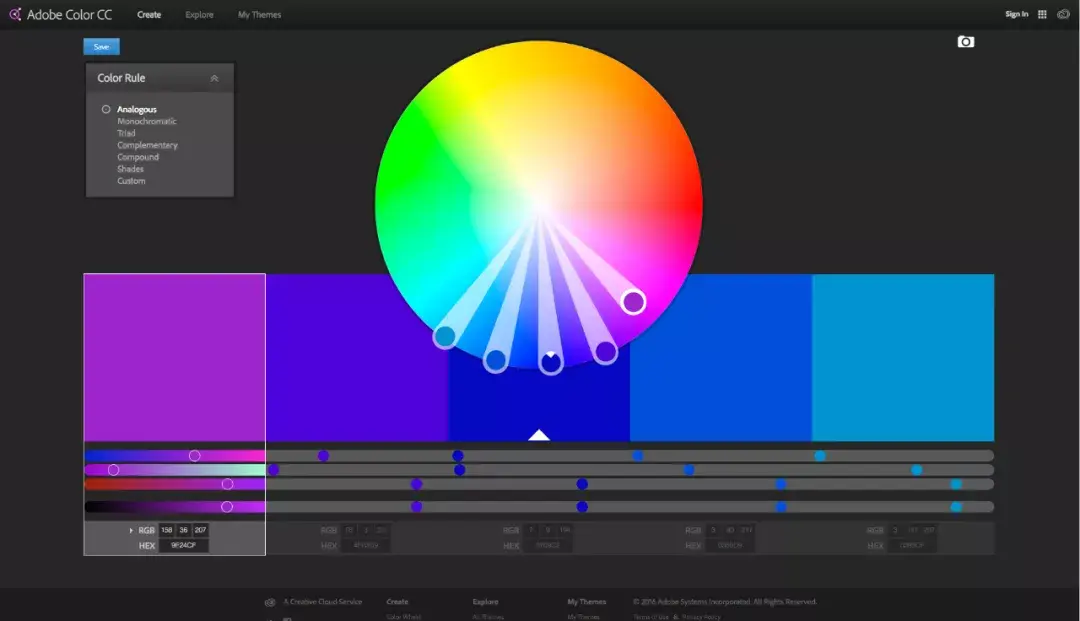Select Monochromatic color rule

point(147,121)
